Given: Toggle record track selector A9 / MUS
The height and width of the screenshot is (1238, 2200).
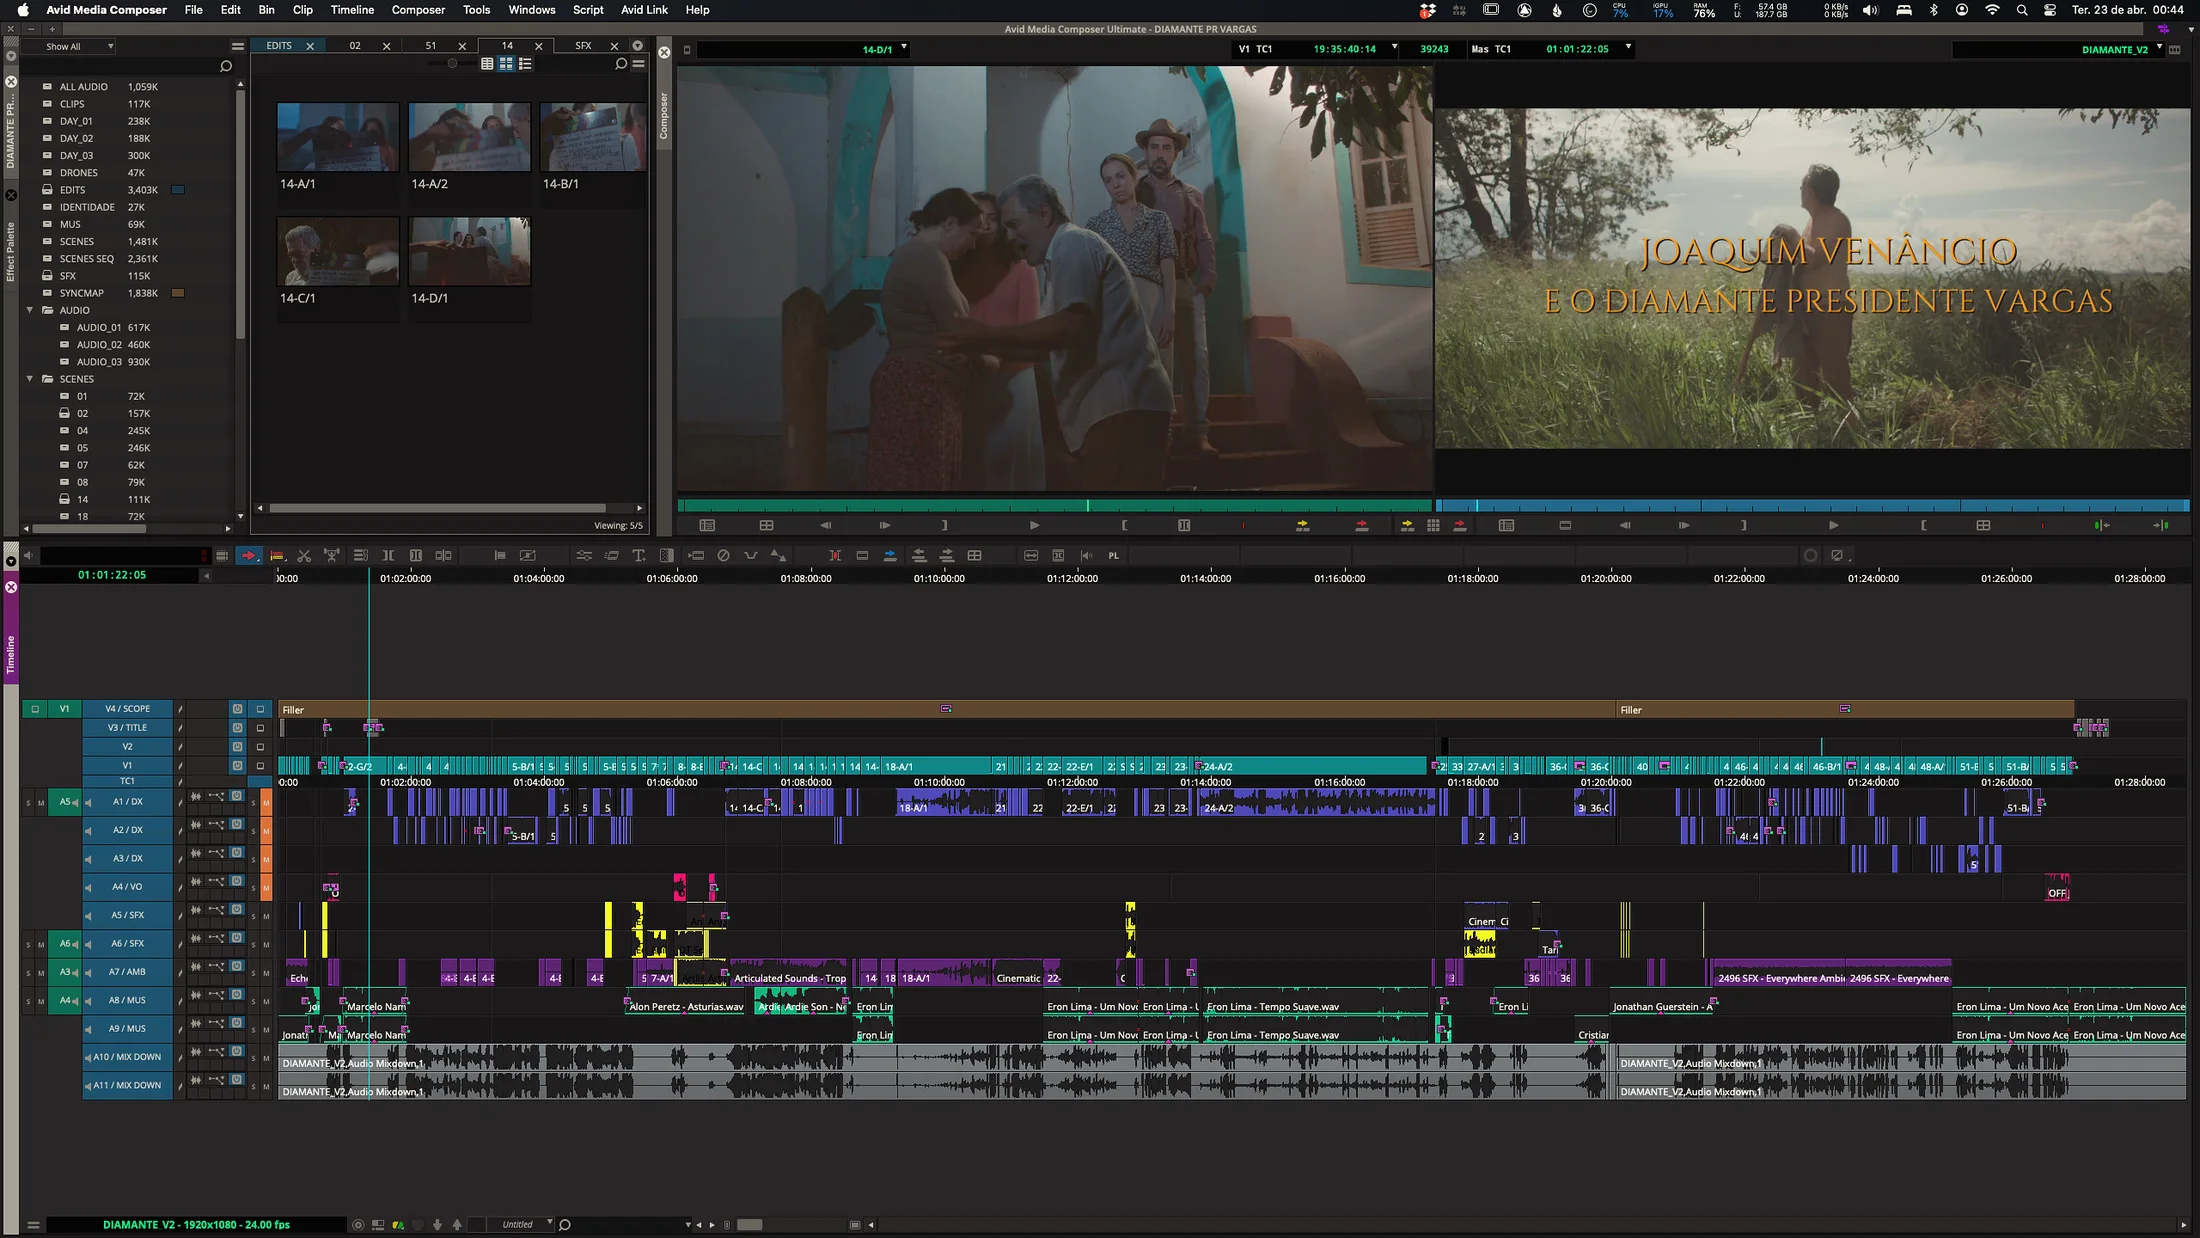Looking at the screenshot, I should 128,1029.
